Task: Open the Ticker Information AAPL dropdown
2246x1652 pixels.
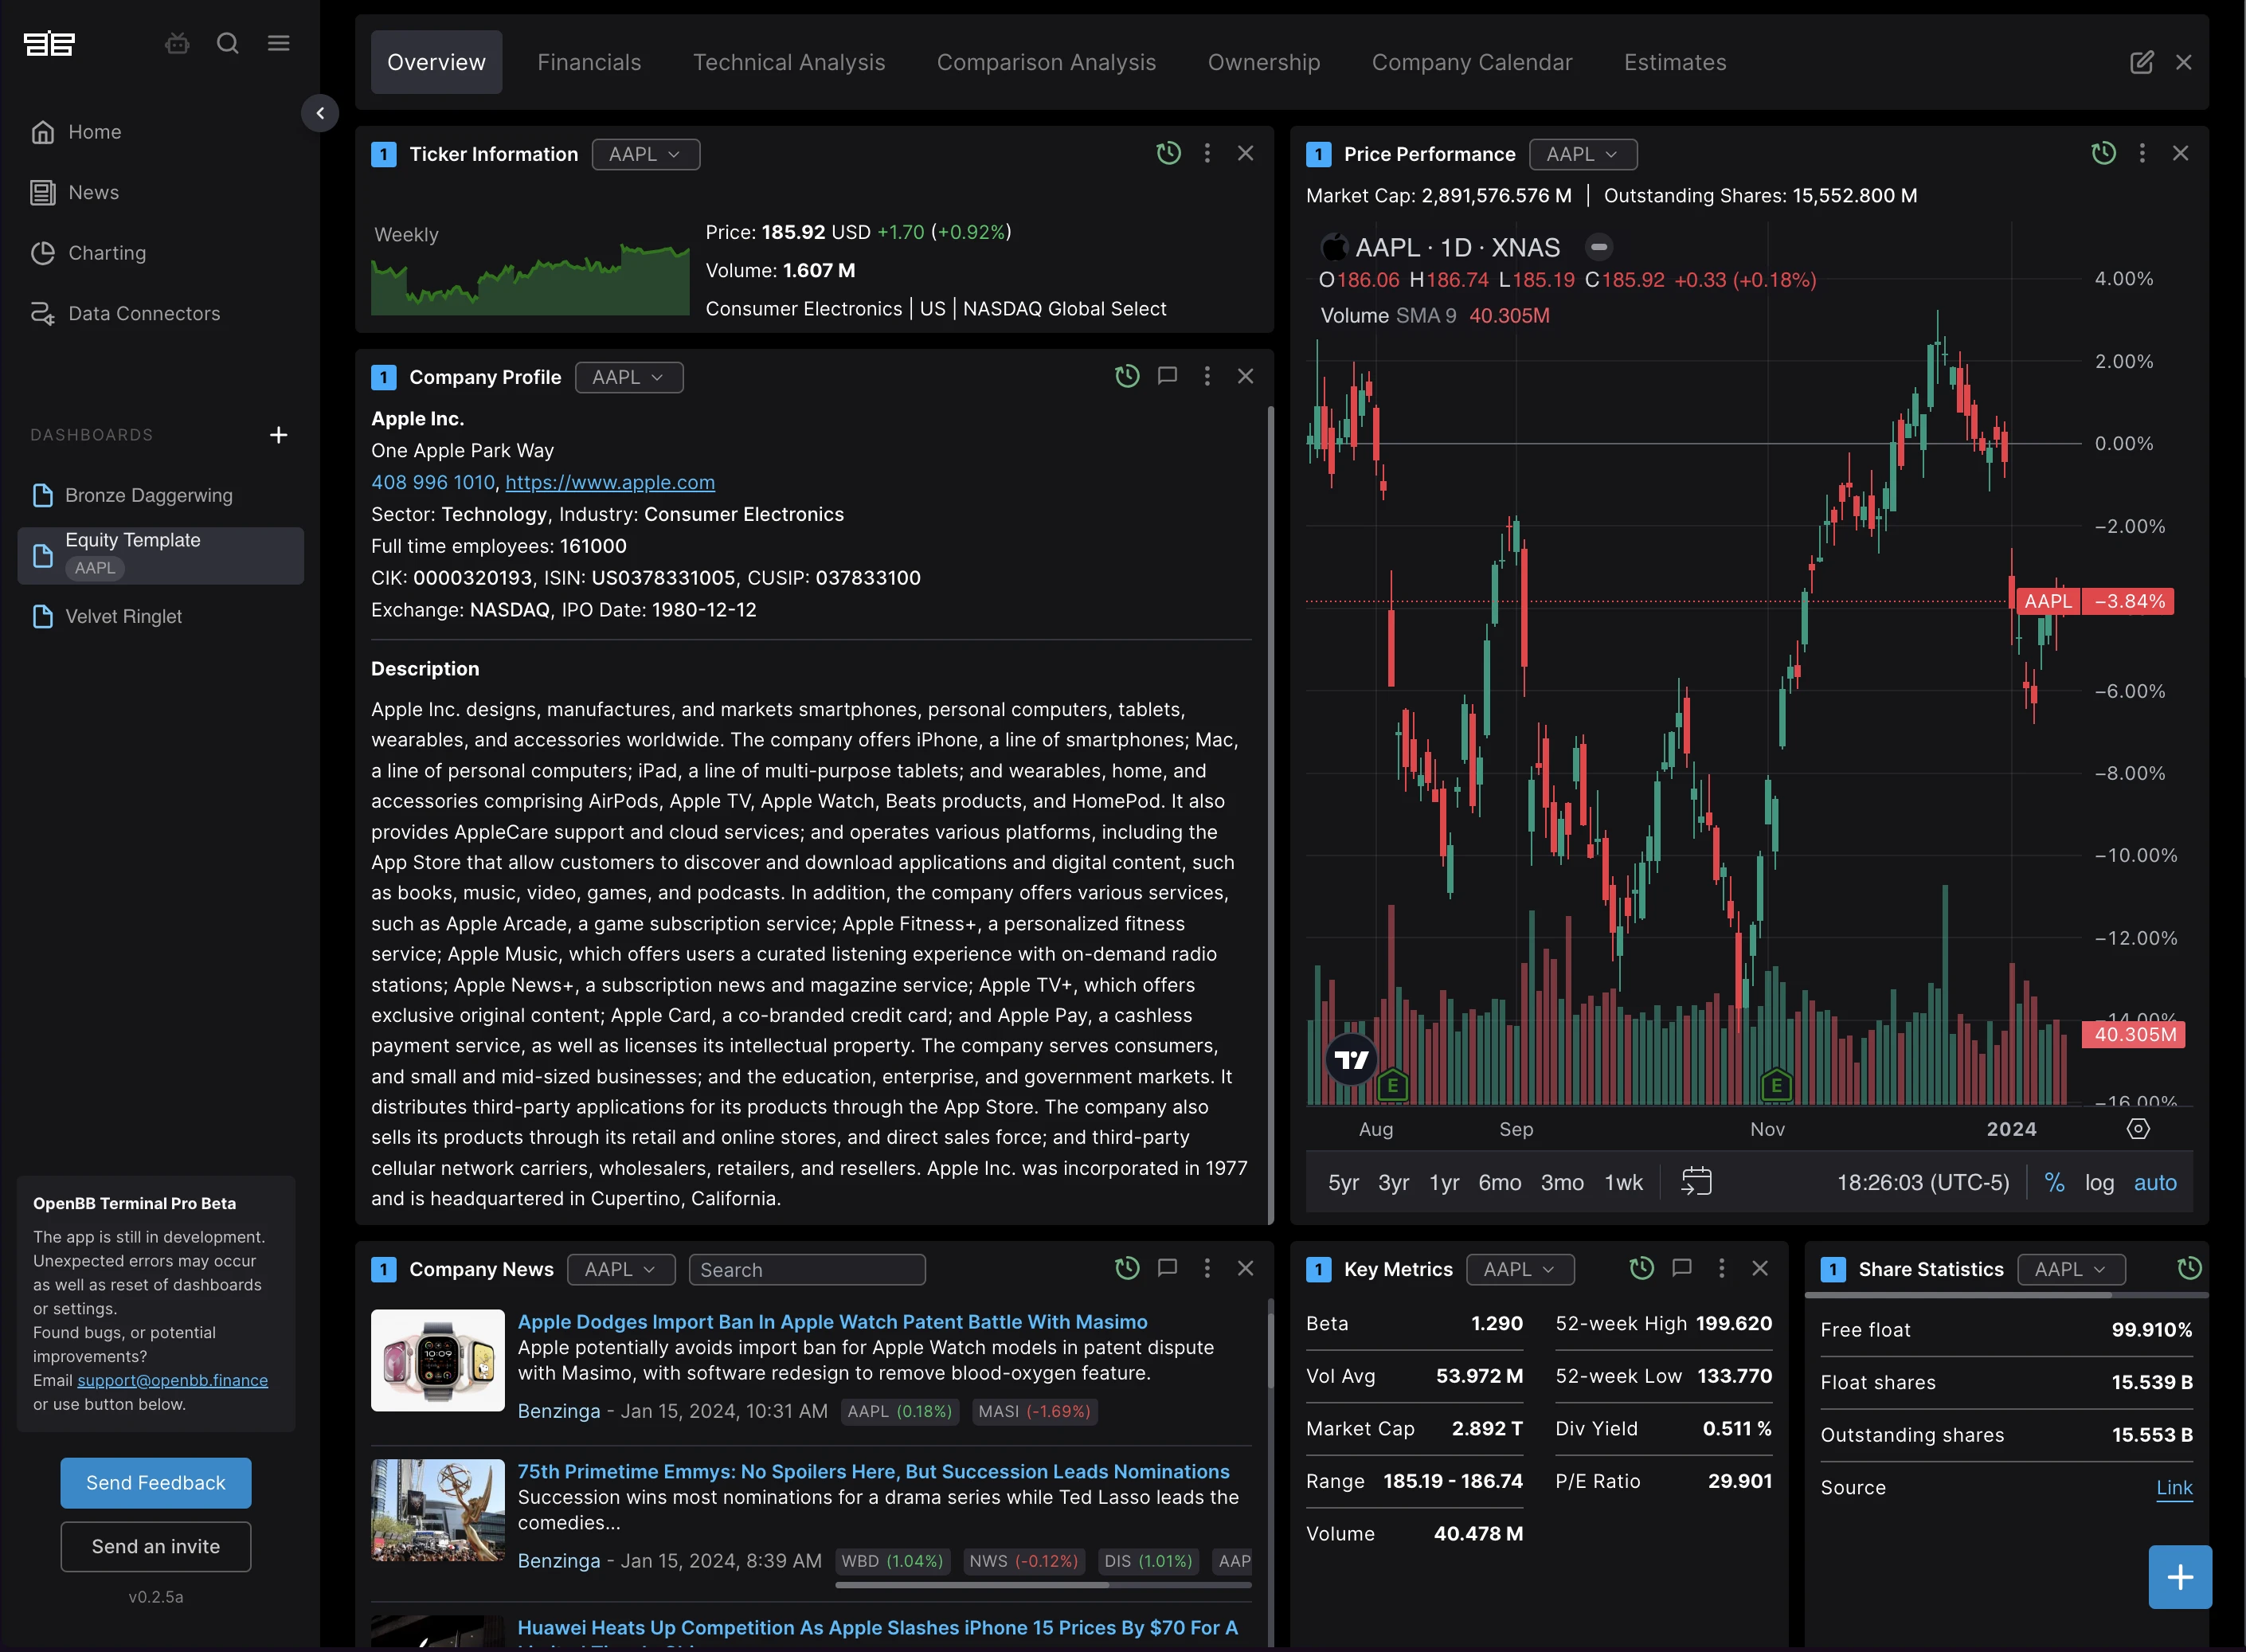Action: (x=645, y=154)
